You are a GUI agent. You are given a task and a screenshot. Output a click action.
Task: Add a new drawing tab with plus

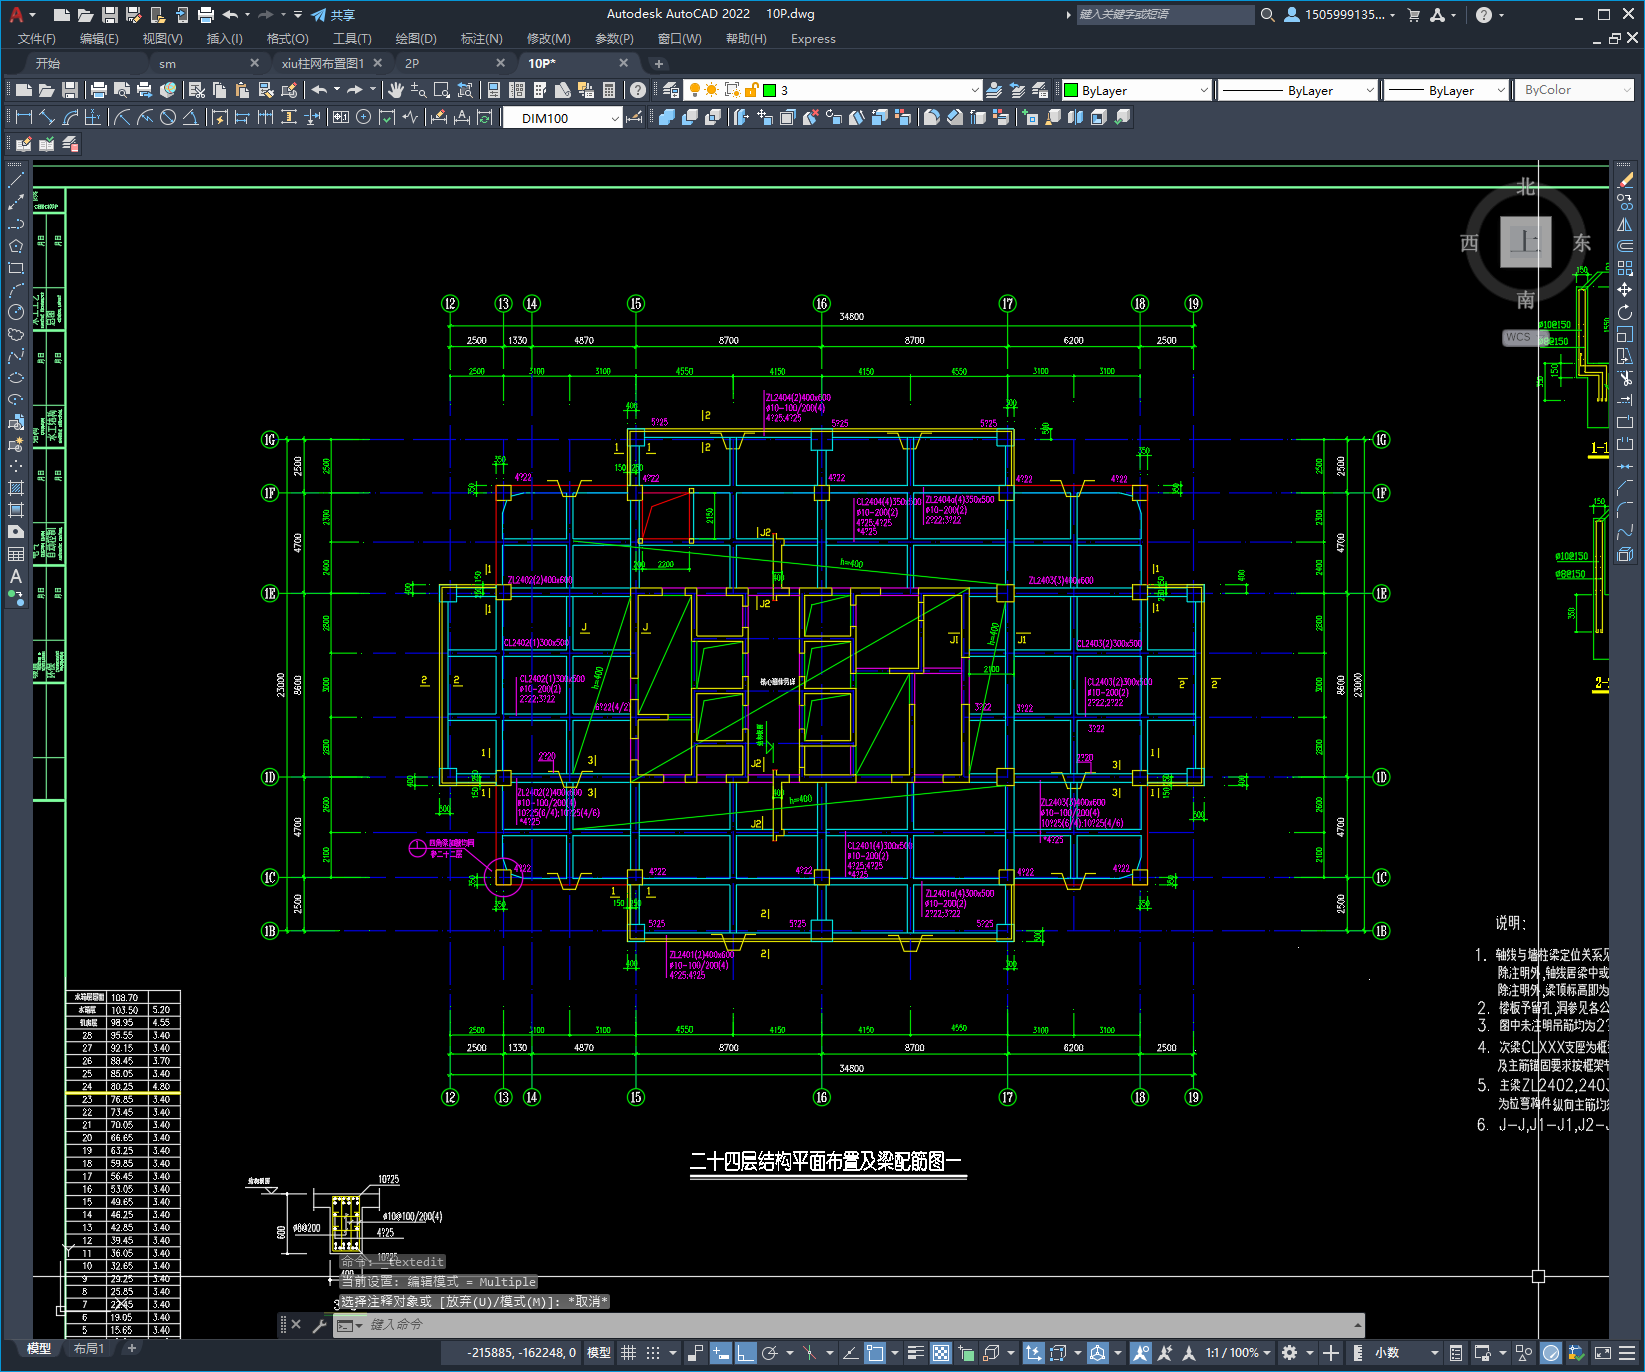click(x=658, y=63)
